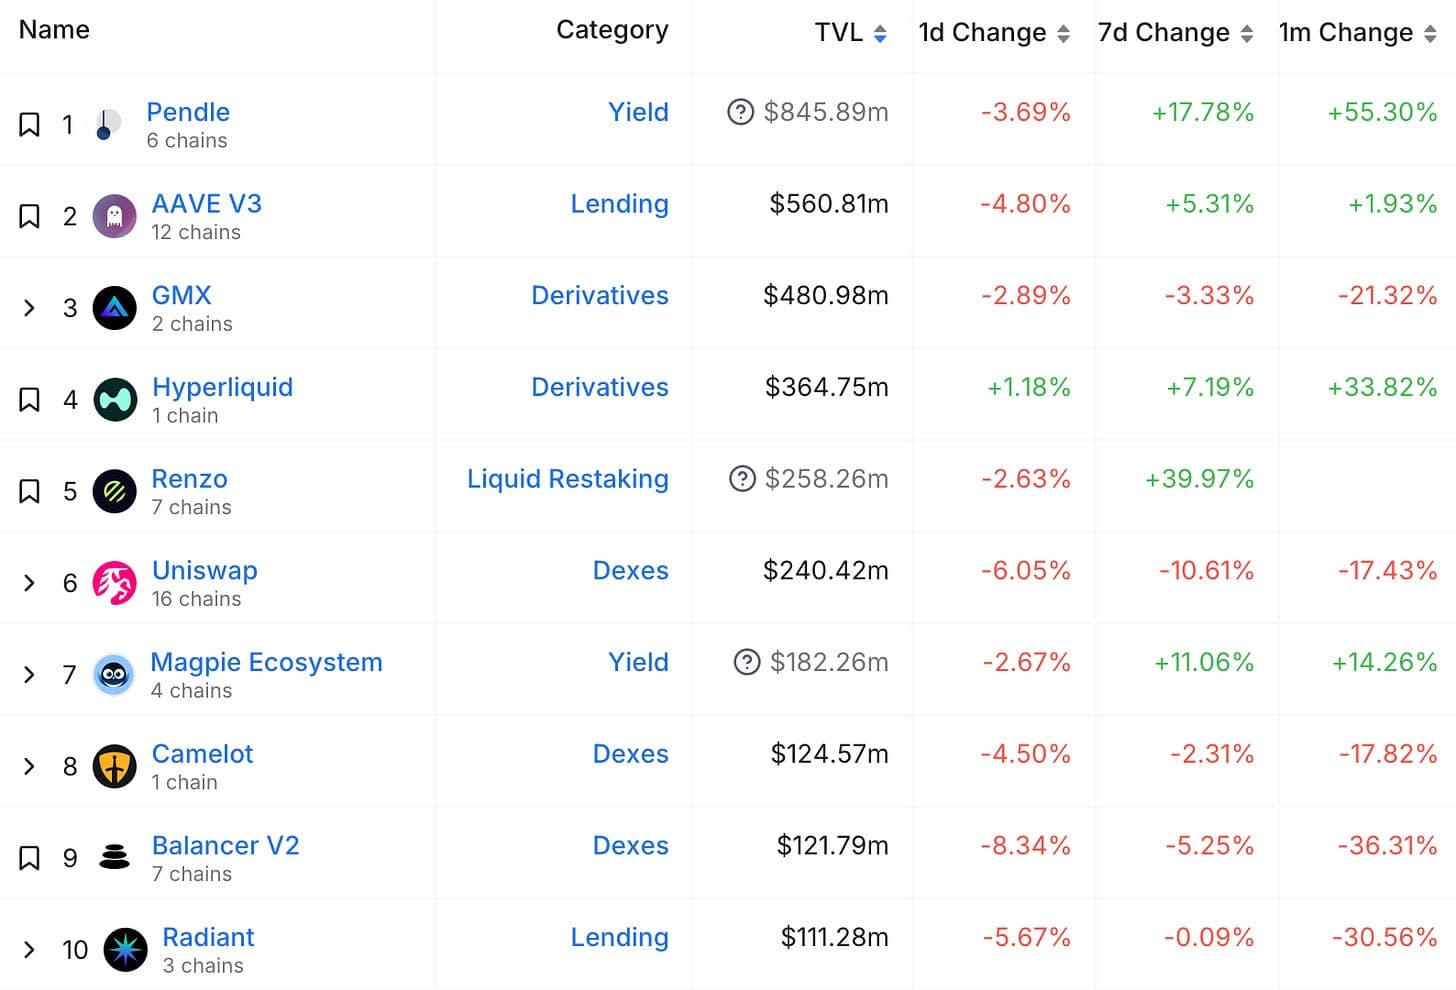Click the Camelot shield logo icon
1456x990 pixels.
pyautogui.click(x=114, y=767)
